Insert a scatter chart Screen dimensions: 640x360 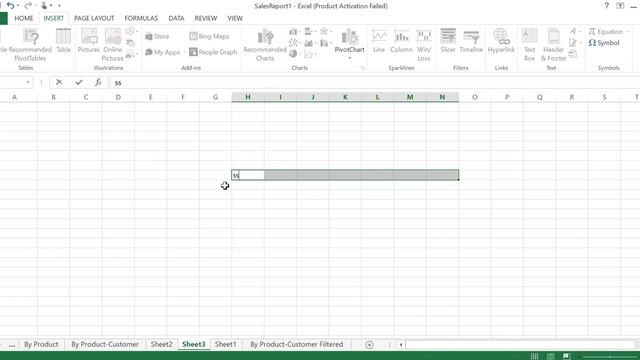[x=309, y=53]
